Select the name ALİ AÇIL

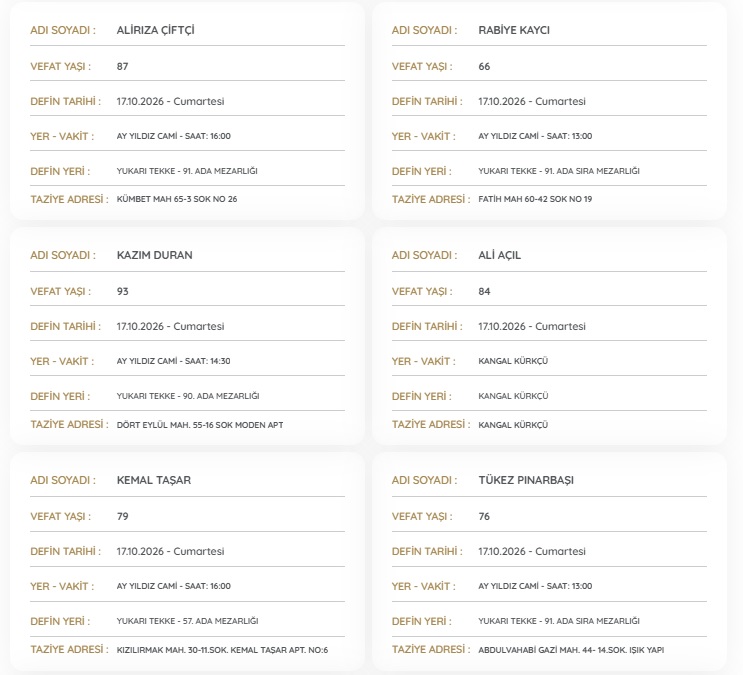(499, 255)
